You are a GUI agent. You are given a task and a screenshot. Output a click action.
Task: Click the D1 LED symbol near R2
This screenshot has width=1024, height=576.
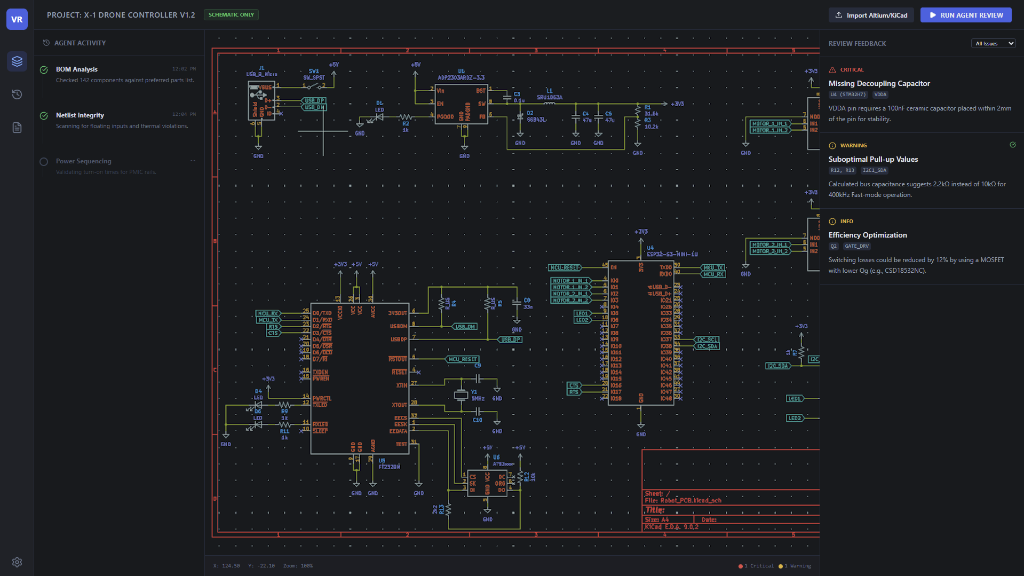click(x=379, y=116)
